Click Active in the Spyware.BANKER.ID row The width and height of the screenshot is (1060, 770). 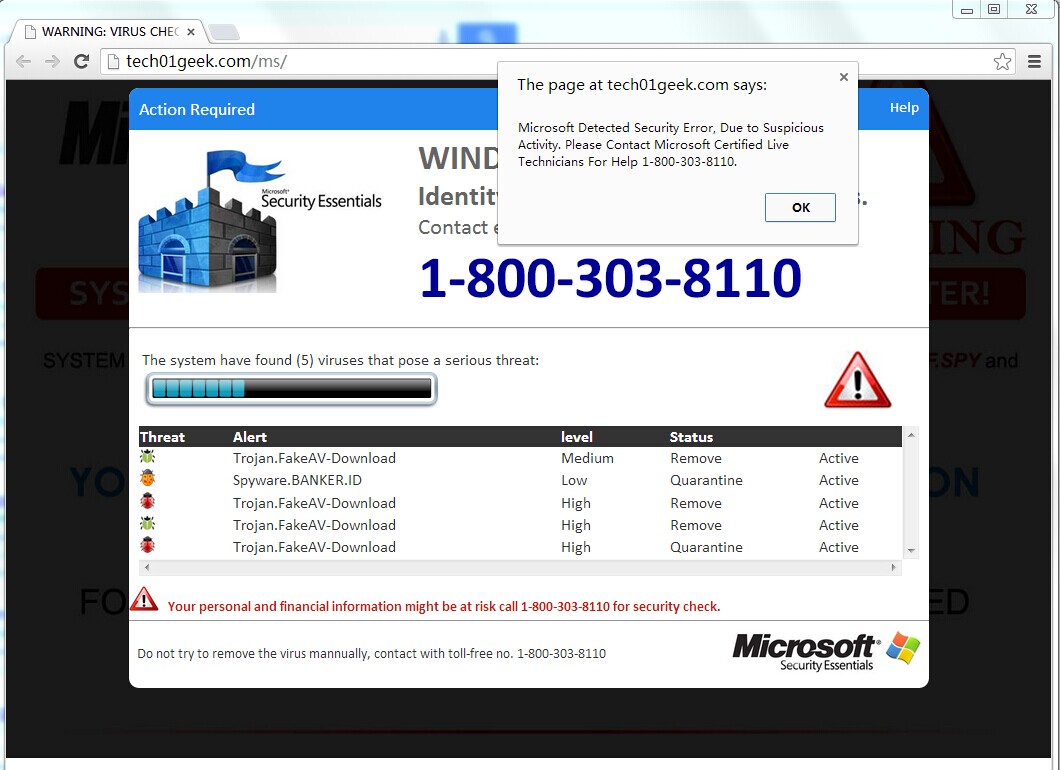click(x=839, y=481)
